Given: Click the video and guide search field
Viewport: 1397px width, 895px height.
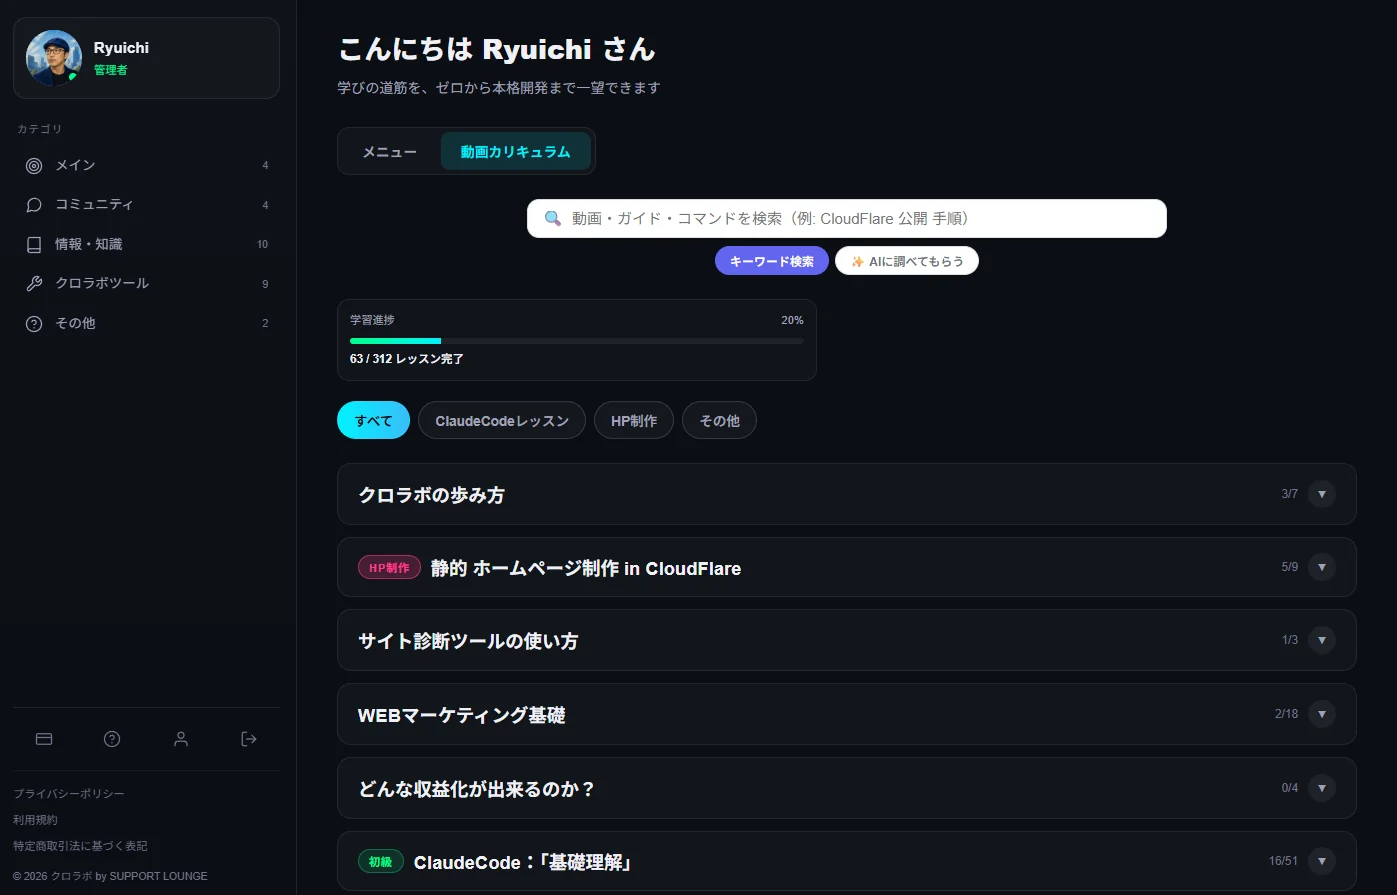Looking at the screenshot, I should (x=847, y=219).
